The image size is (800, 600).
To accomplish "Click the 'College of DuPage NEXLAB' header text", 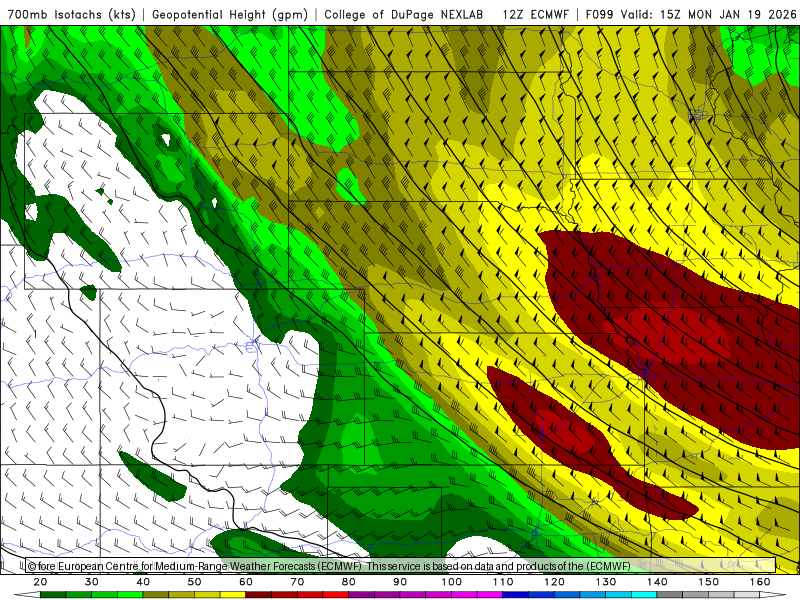I will (404, 14).
